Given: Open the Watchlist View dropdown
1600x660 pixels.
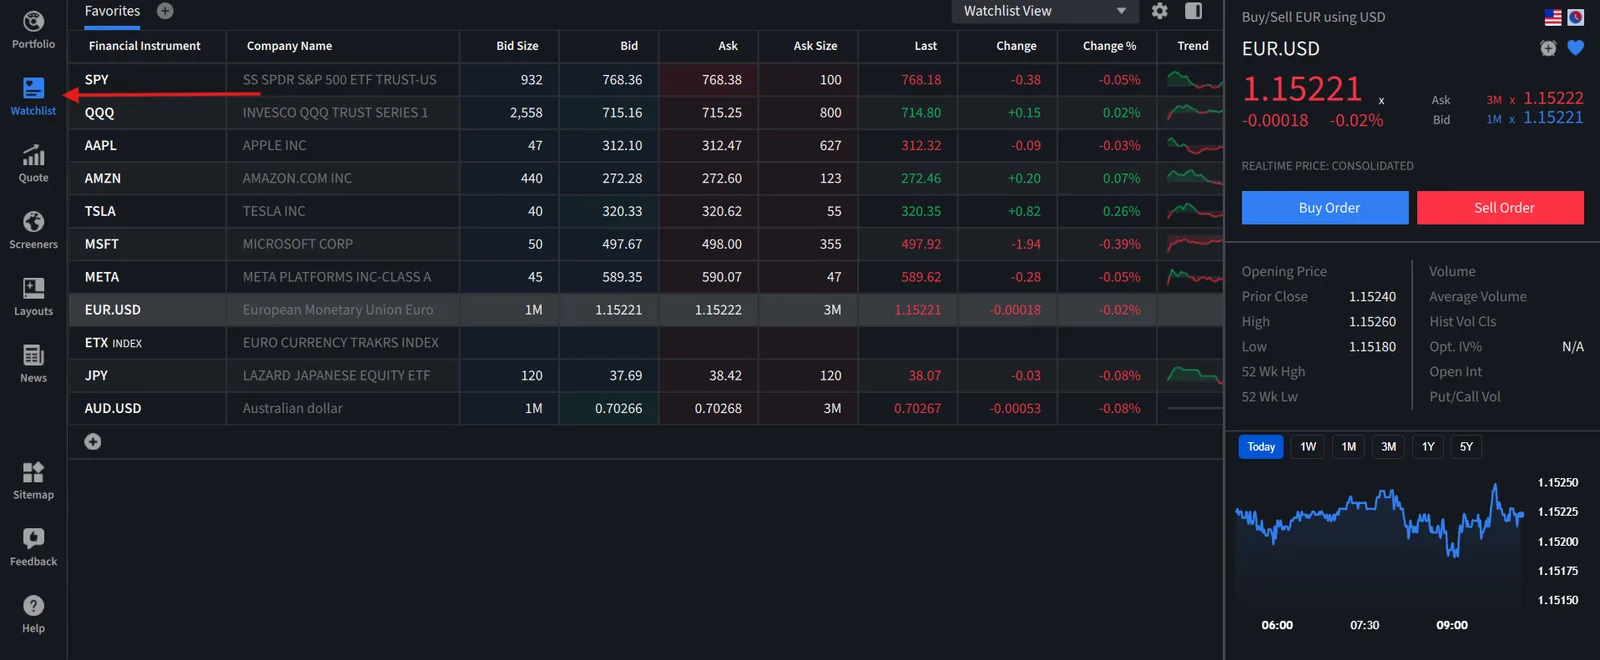Looking at the screenshot, I should coord(1045,11).
